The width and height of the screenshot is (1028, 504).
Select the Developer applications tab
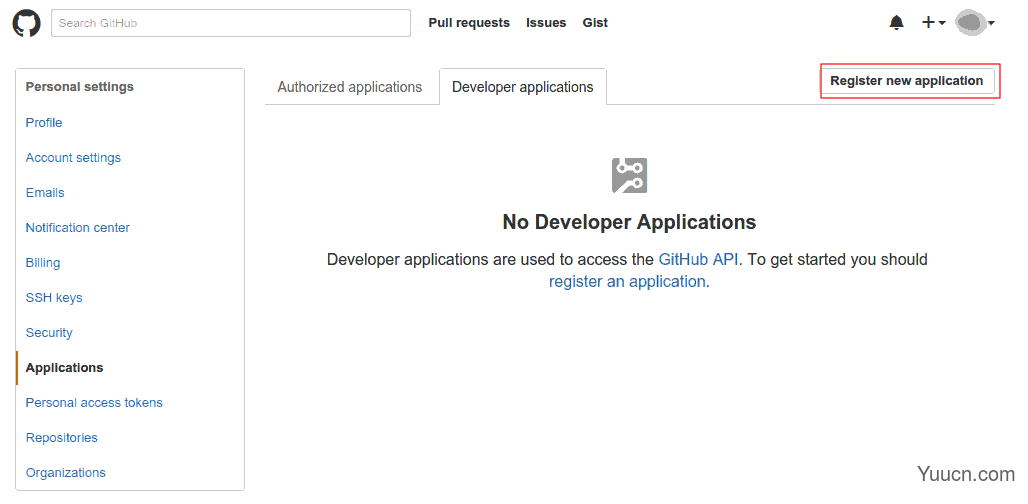coord(523,87)
